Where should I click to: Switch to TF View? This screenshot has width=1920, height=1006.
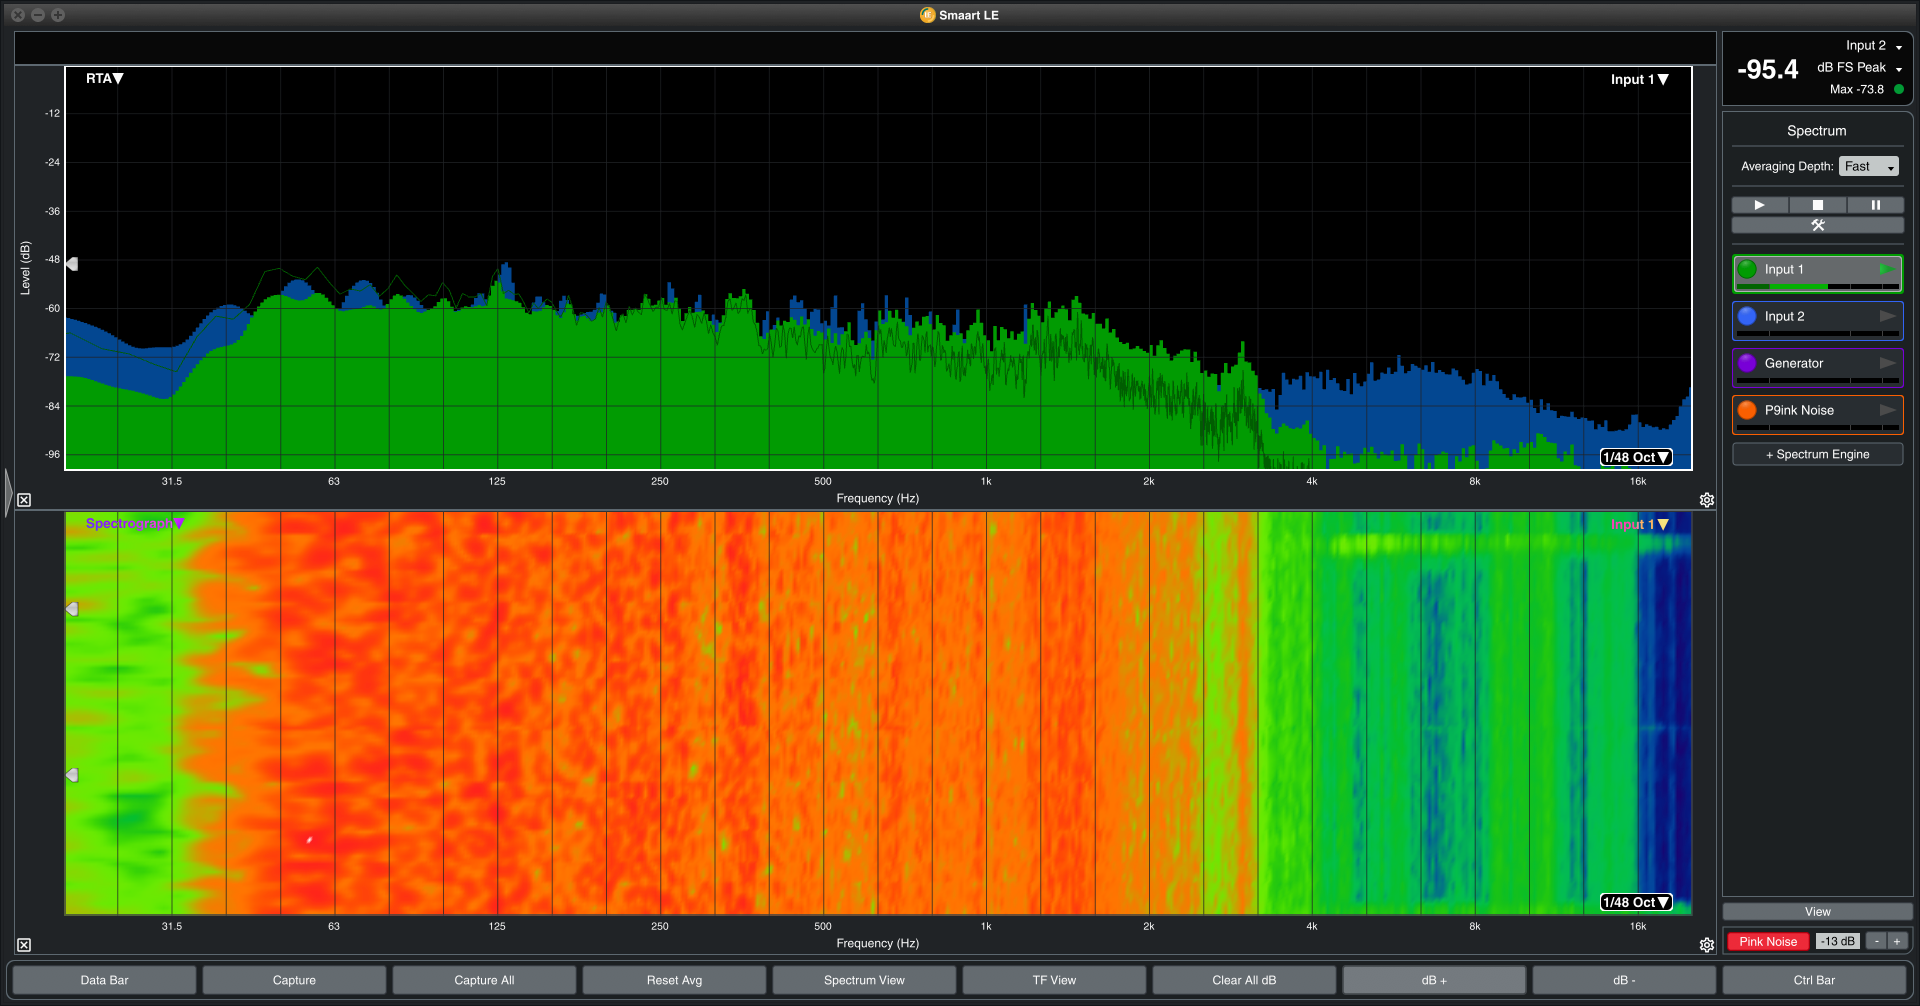(1054, 980)
